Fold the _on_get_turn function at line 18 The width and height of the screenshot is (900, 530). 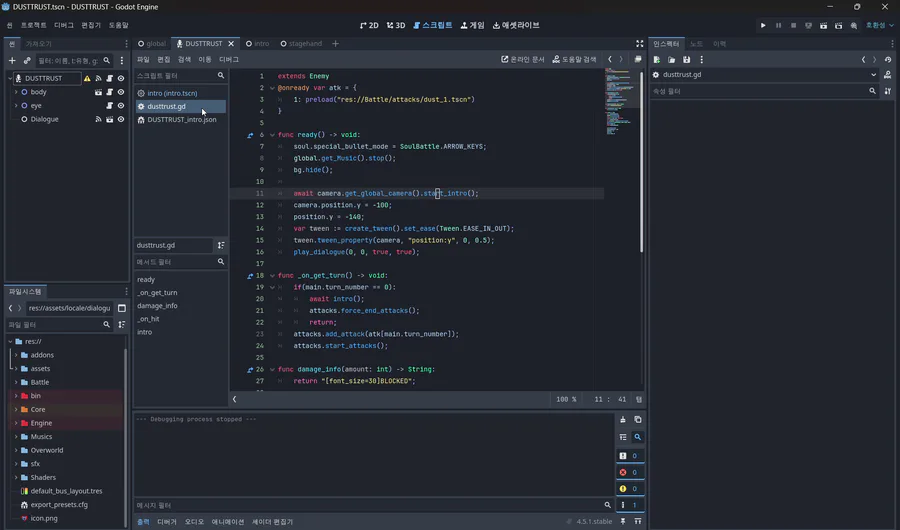(272, 276)
